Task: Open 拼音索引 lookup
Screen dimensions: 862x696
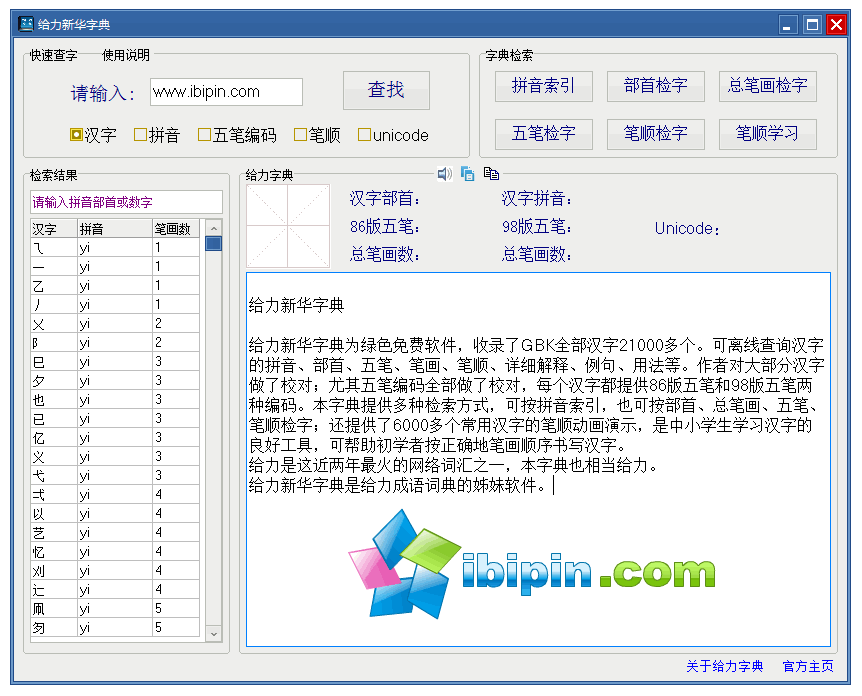Action: pyautogui.click(x=543, y=86)
